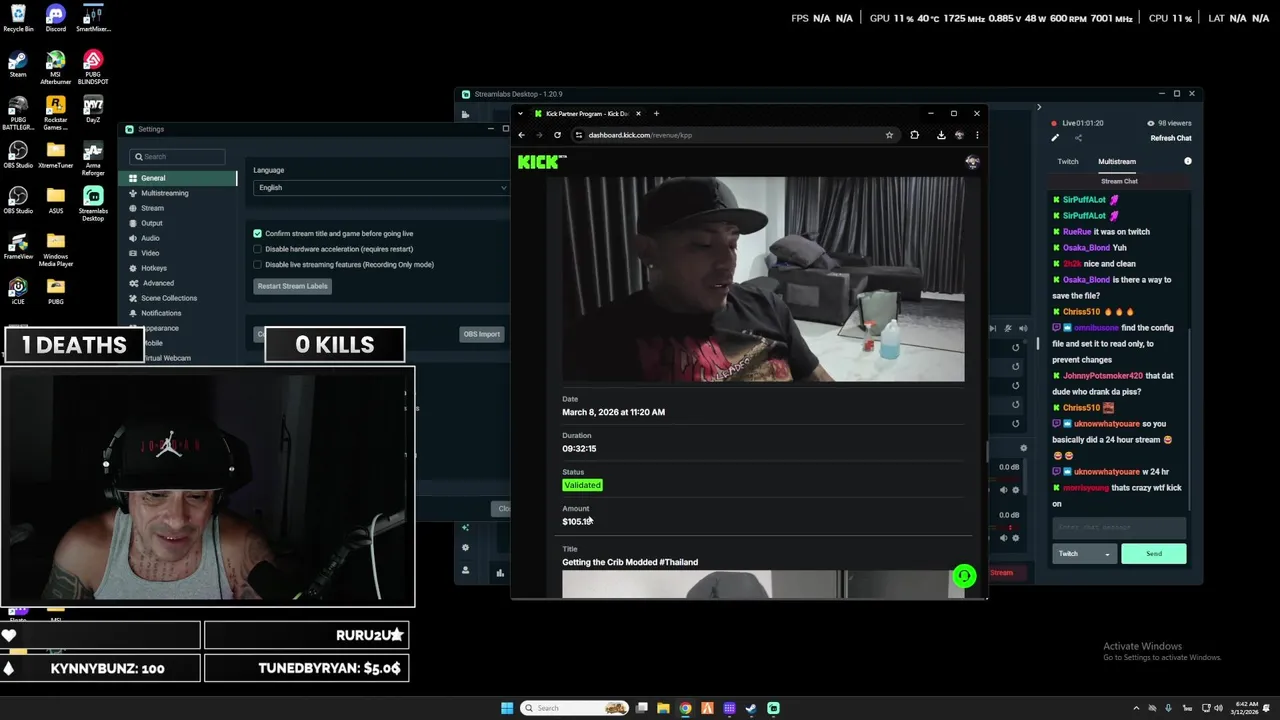Open the Twitch chat platform dropdown
The height and width of the screenshot is (720, 1280).
coord(1085,553)
